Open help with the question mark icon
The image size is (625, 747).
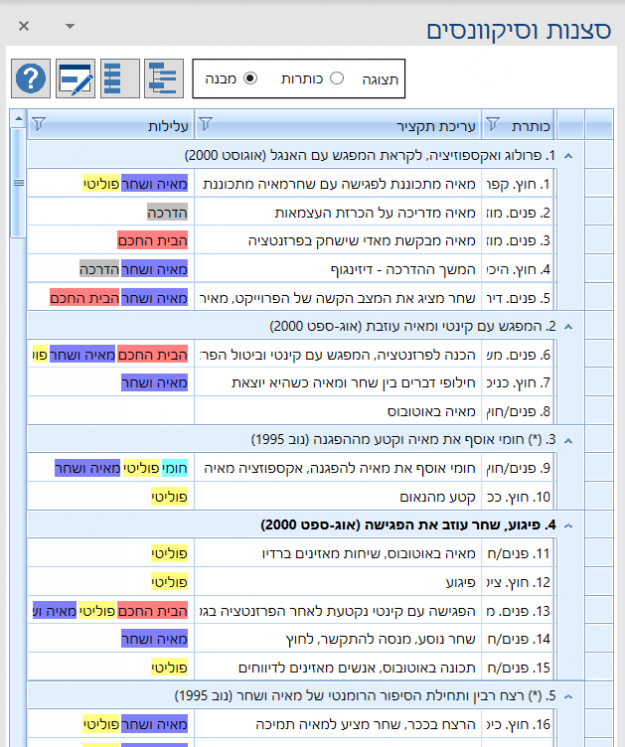coord(31,77)
